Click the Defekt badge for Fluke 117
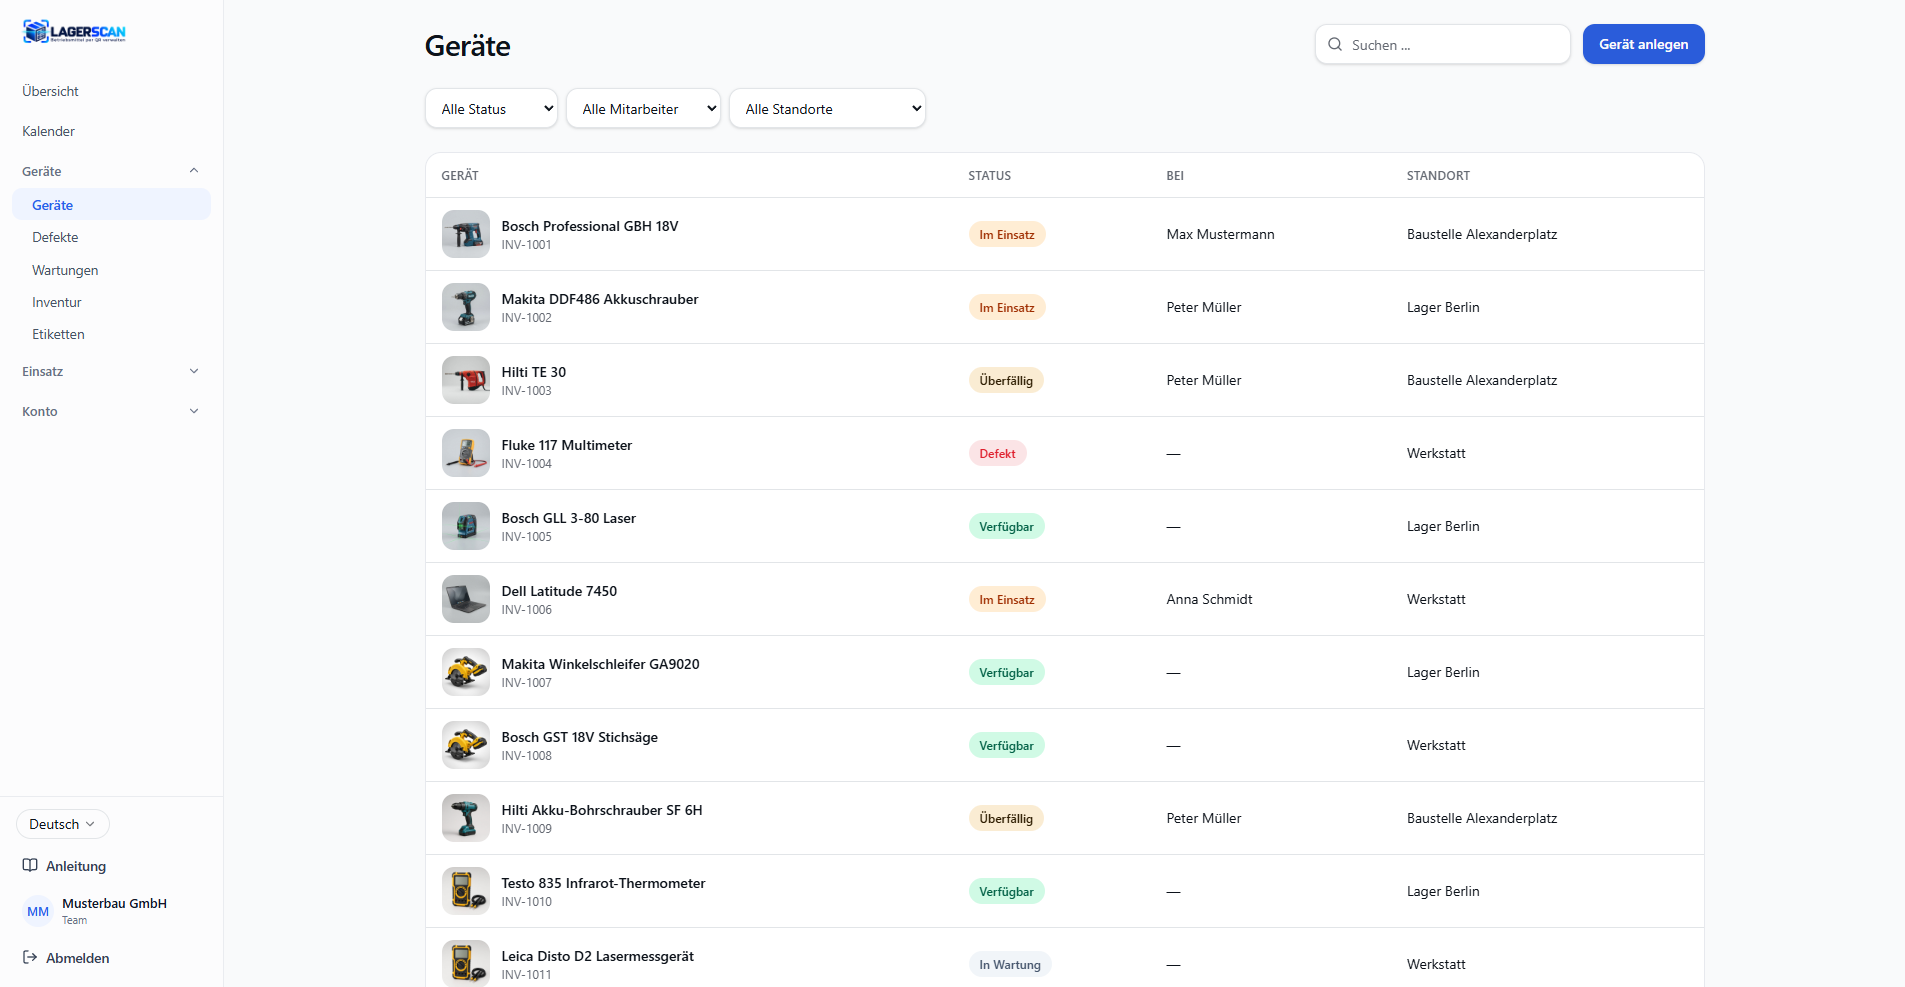Viewport: 1905px width, 987px height. pos(997,453)
